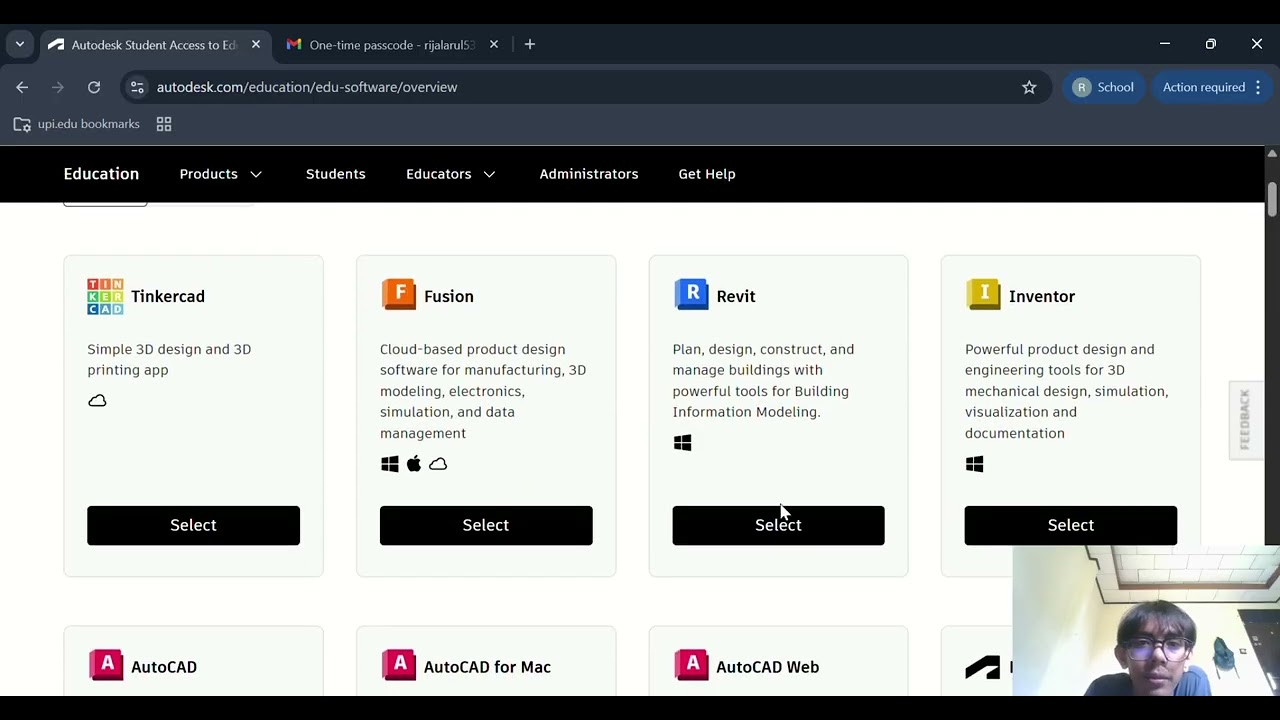Expand the Products menu
1280x720 pixels.
click(221, 174)
